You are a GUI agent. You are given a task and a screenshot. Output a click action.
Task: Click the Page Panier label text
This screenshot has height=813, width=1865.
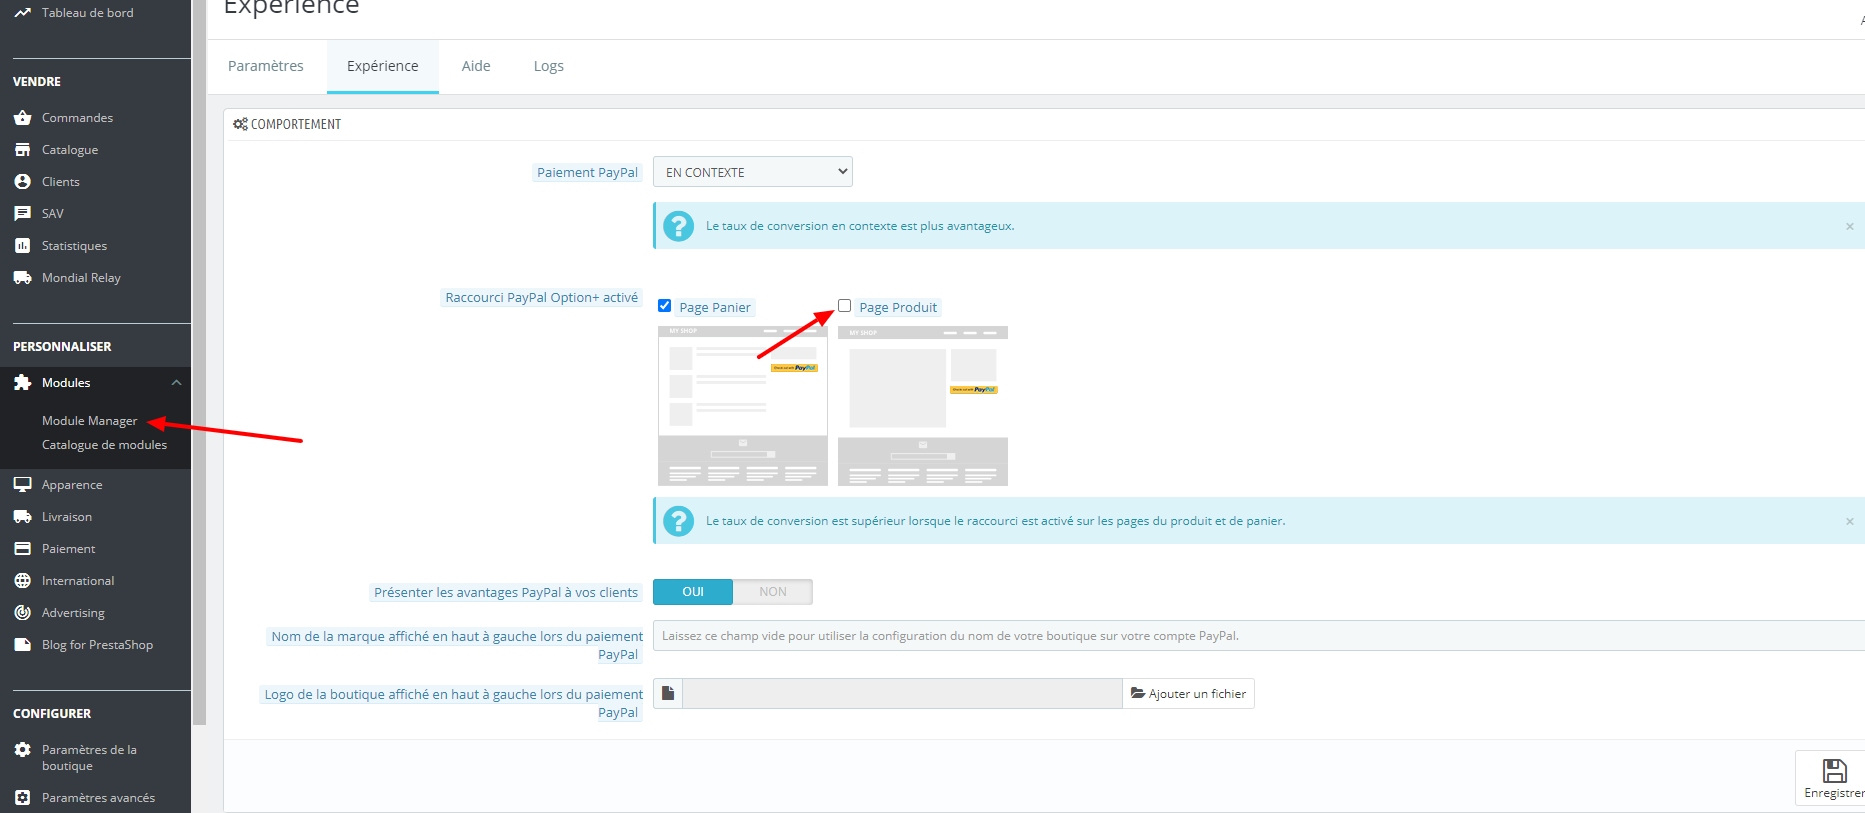(715, 308)
